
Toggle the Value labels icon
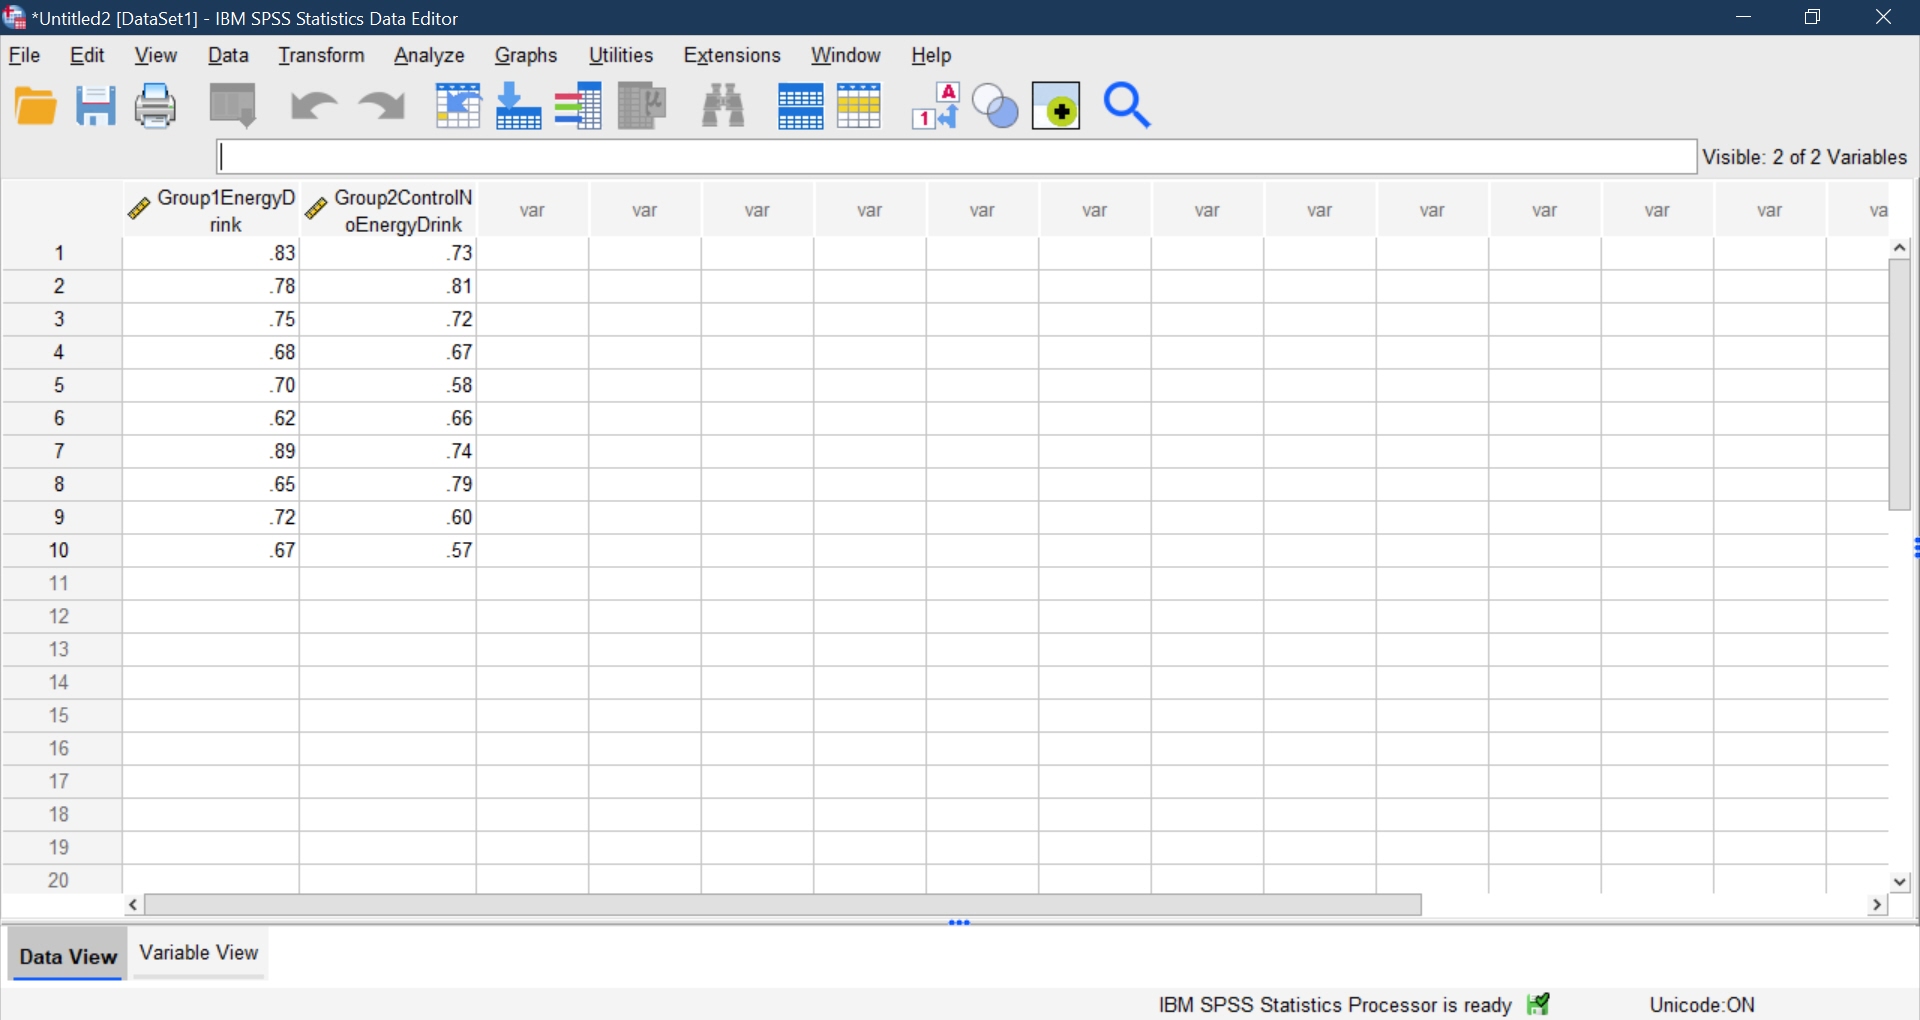click(x=936, y=106)
